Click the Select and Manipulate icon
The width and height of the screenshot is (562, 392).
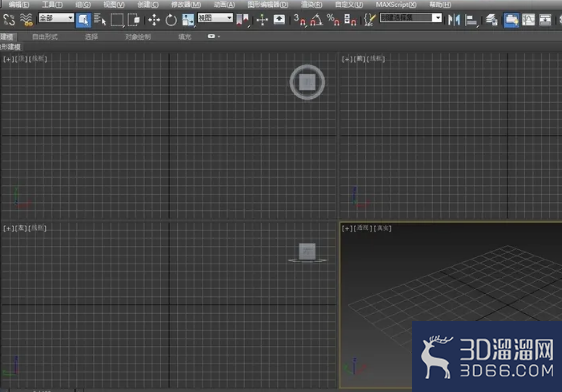coord(262,20)
